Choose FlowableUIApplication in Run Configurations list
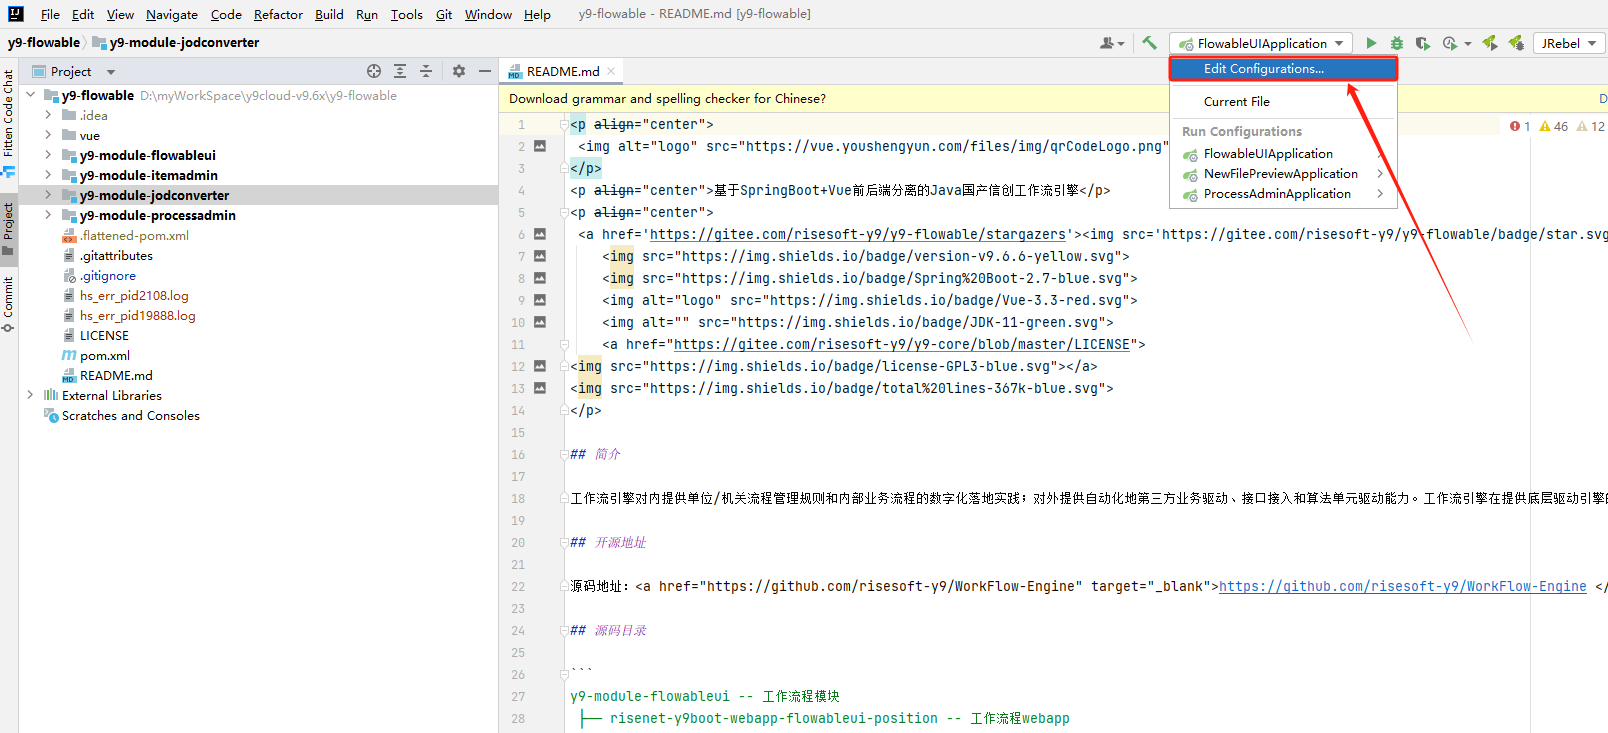The width and height of the screenshot is (1608, 733). click(x=1283, y=153)
